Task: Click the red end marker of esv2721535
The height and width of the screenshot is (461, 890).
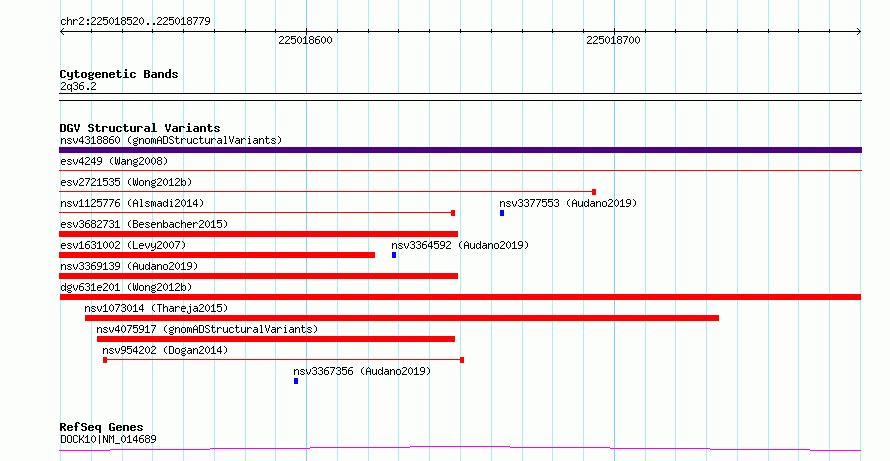Action: [594, 192]
